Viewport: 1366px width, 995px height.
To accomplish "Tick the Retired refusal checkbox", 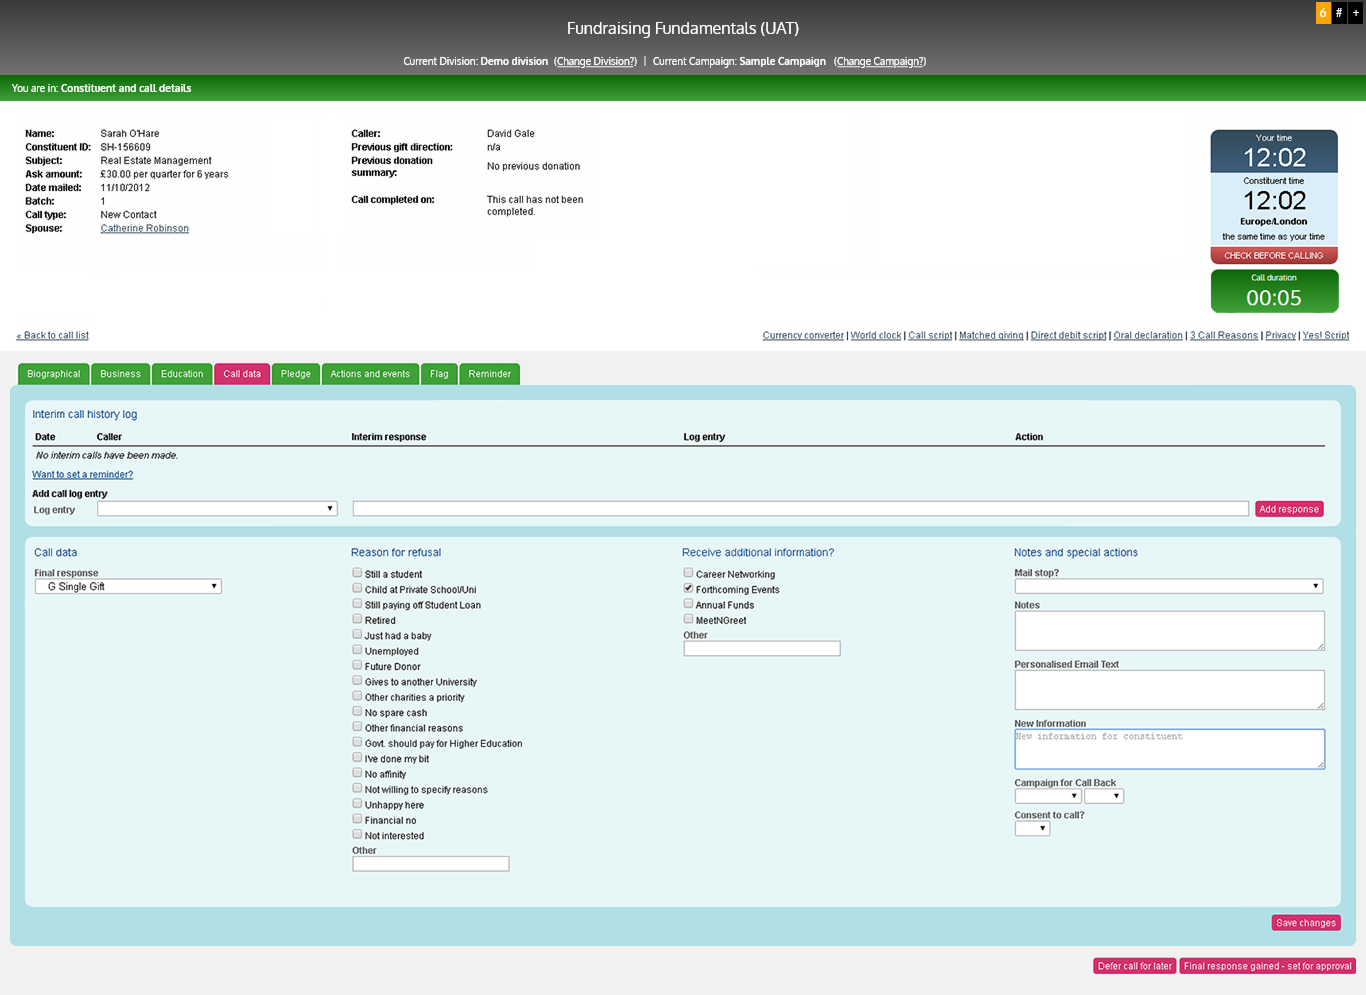I will pos(357,619).
